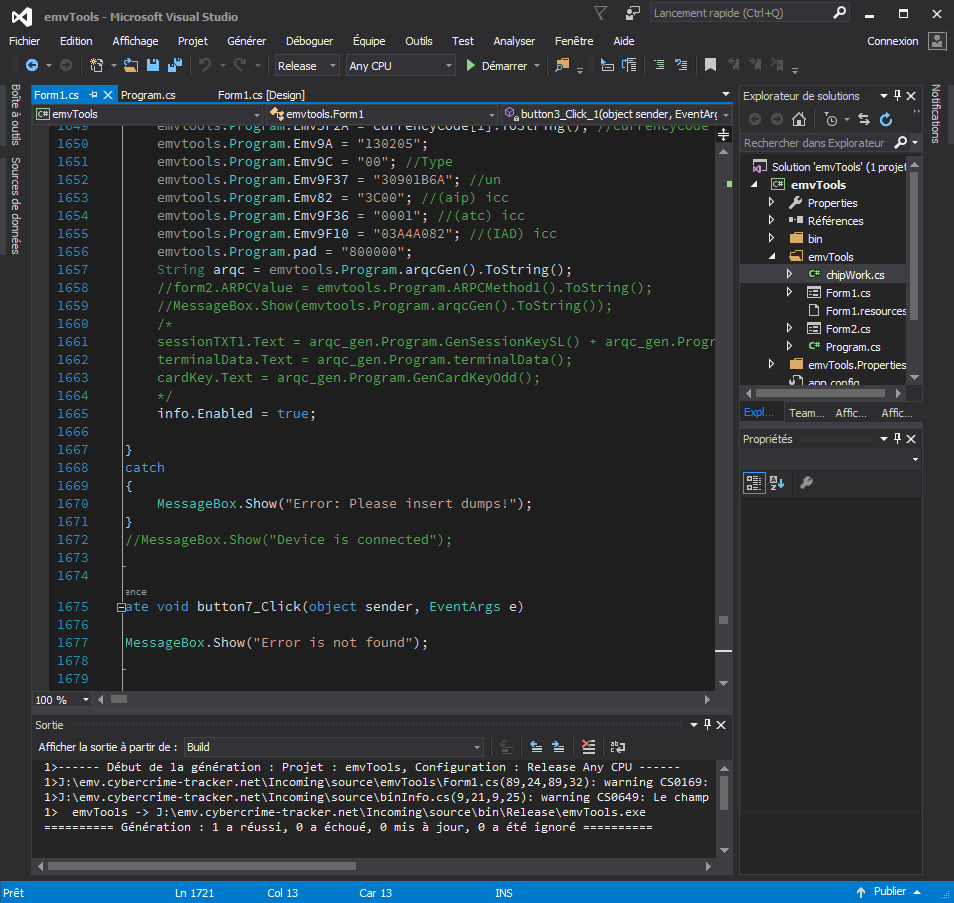Viewport: 954px width, 903px height.
Task: Open the Déboguer menu
Action: (x=309, y=41)
